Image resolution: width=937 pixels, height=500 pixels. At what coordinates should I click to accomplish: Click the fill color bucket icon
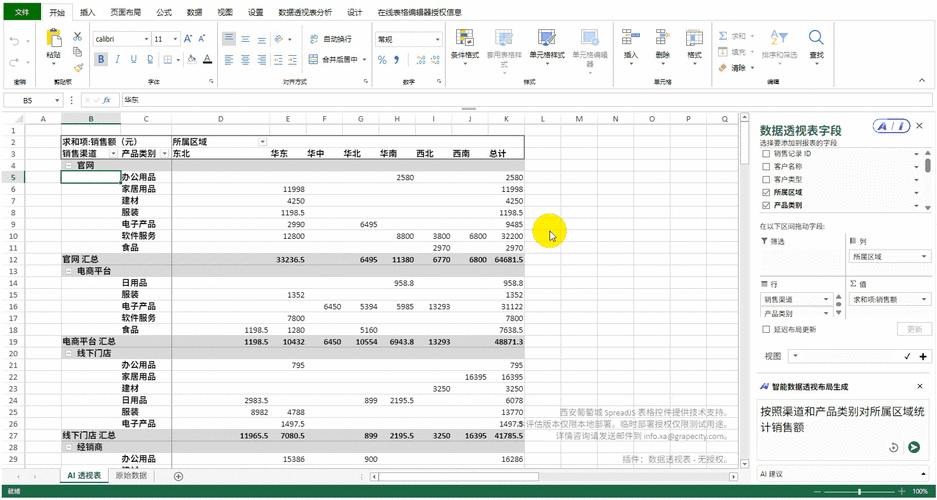pyautogui.click(x=192, y=59)
